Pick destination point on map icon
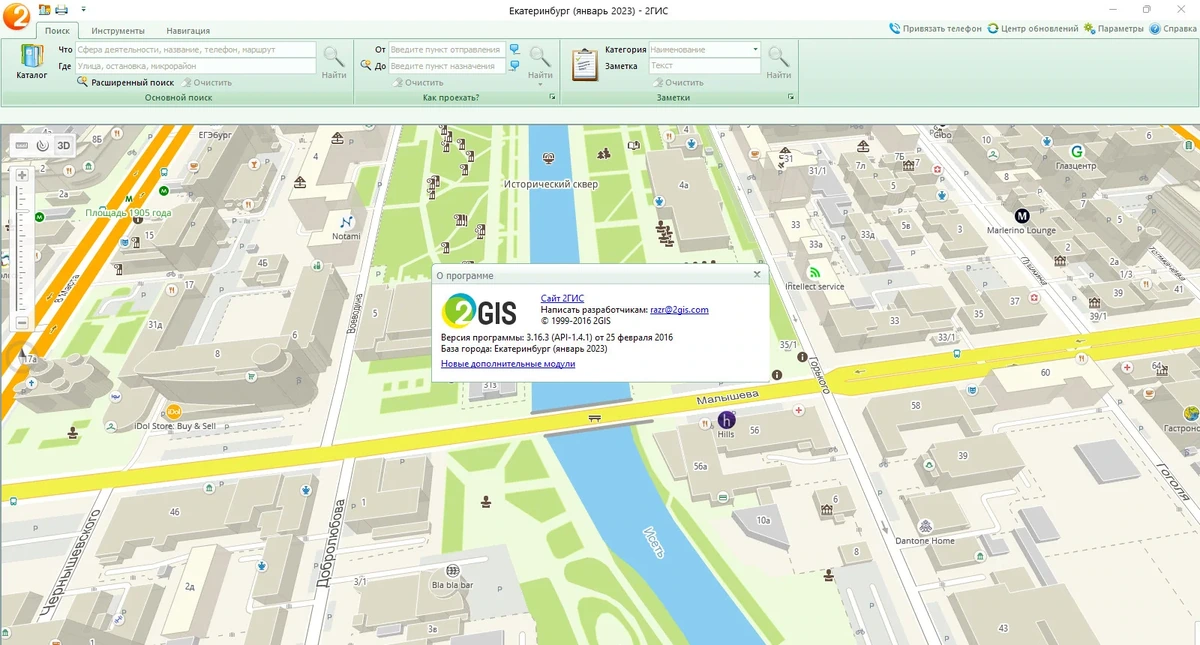This screenshot has width=1200, height=645. click(514, 66)
